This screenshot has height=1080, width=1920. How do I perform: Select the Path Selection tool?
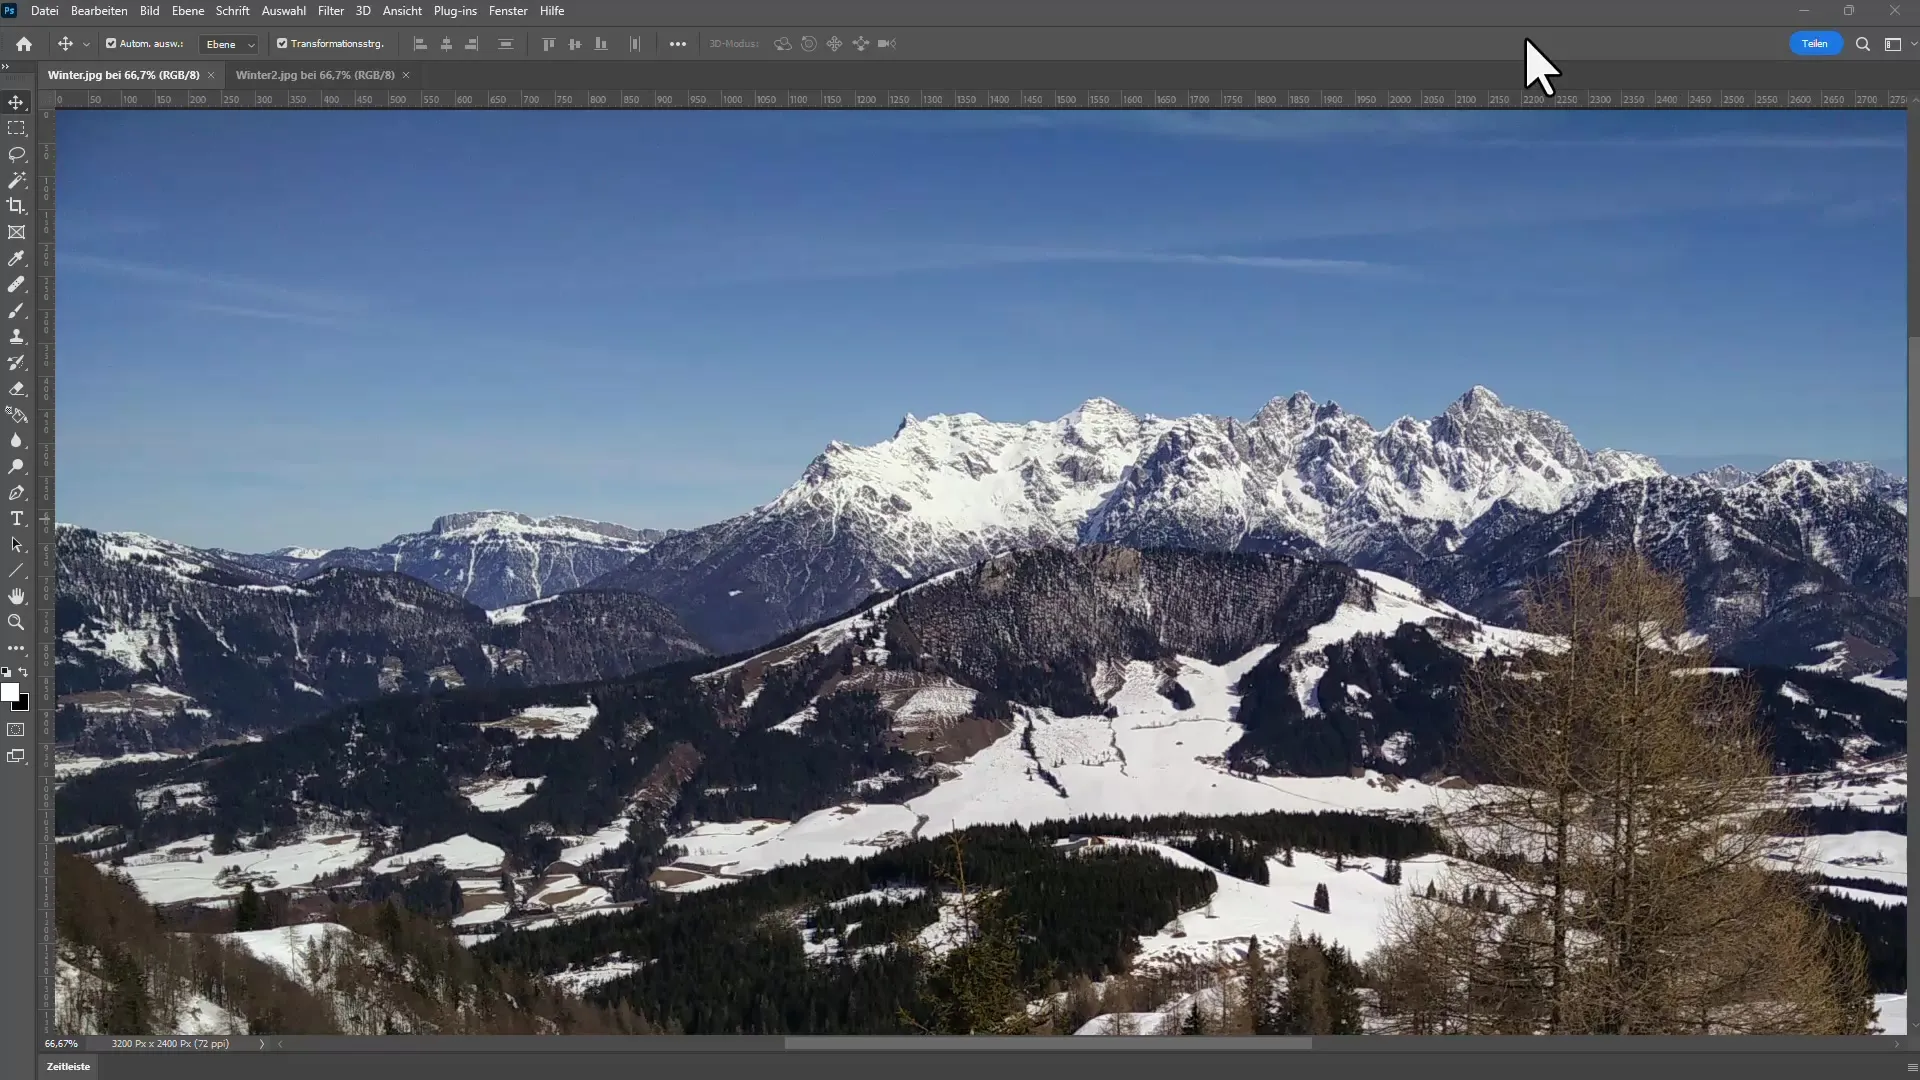click(16, 544)
